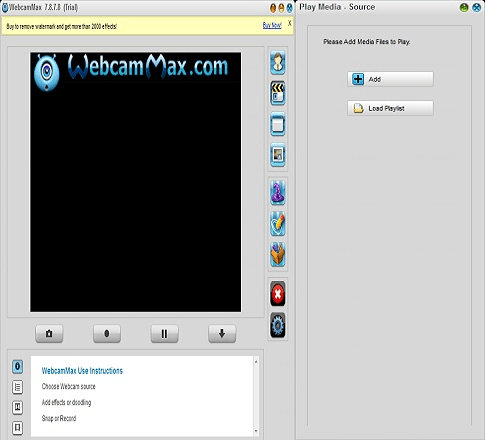
Task: Choose the desktop screen source icon
Action: (x=278, y=124)
